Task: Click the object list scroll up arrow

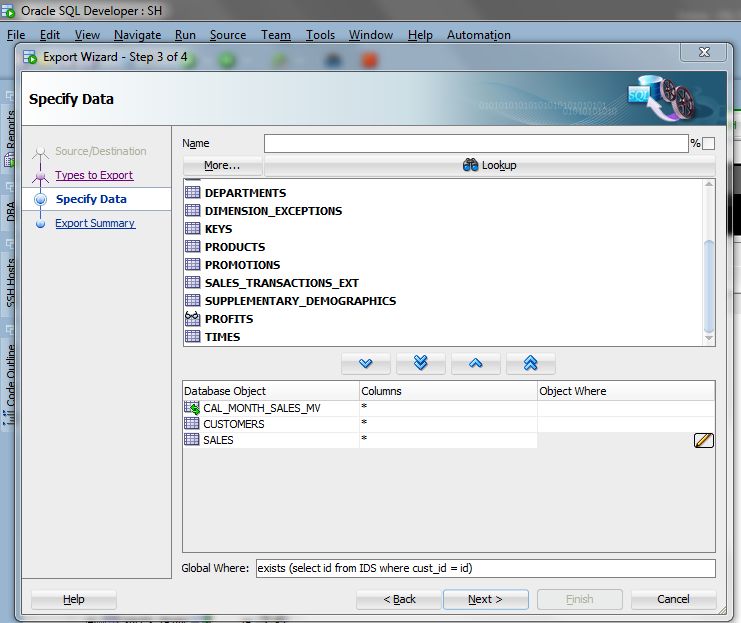Action: 709,184
